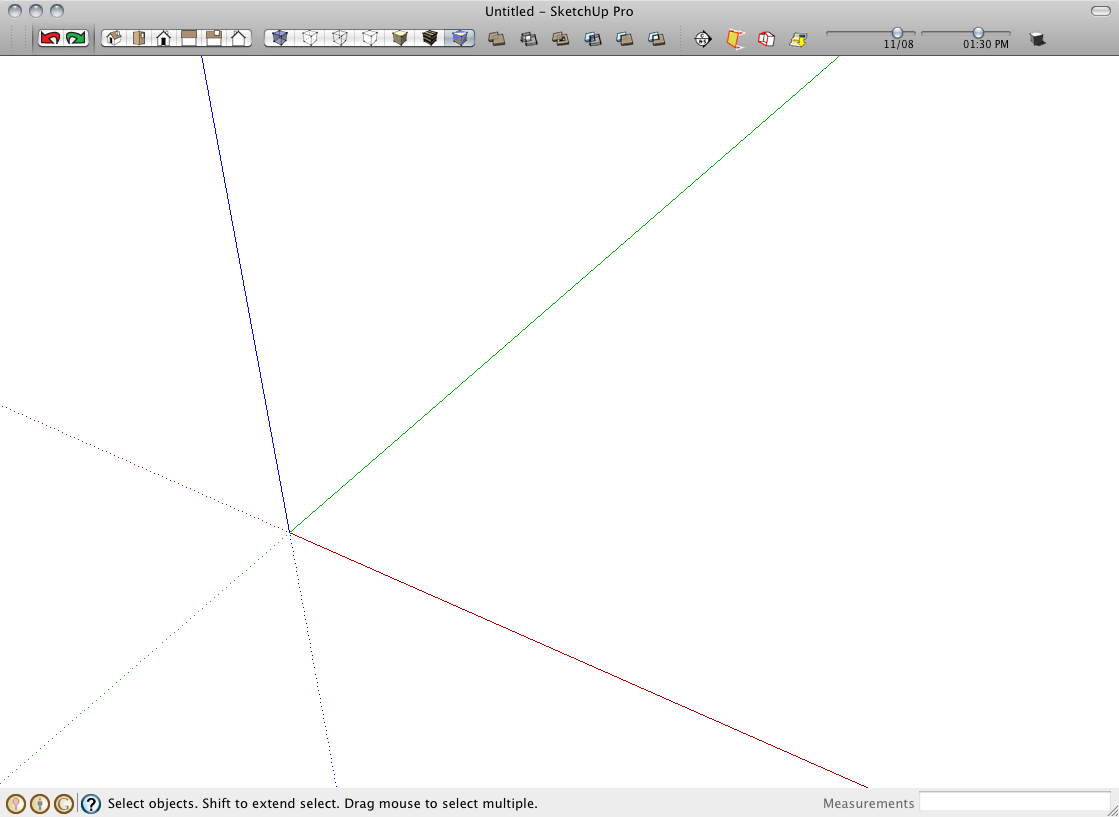Click the Measurements input box
Viewport: 1119px width, 817px height.
pos(1014,802)
